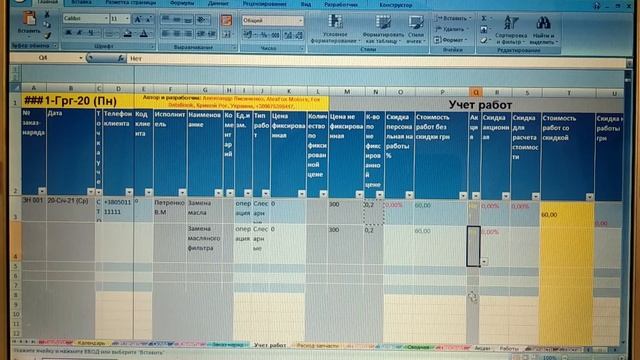Switch to the Вставка ribbon tab
Image resolution: width=640 pixels, height=360 pixels.
81,2
